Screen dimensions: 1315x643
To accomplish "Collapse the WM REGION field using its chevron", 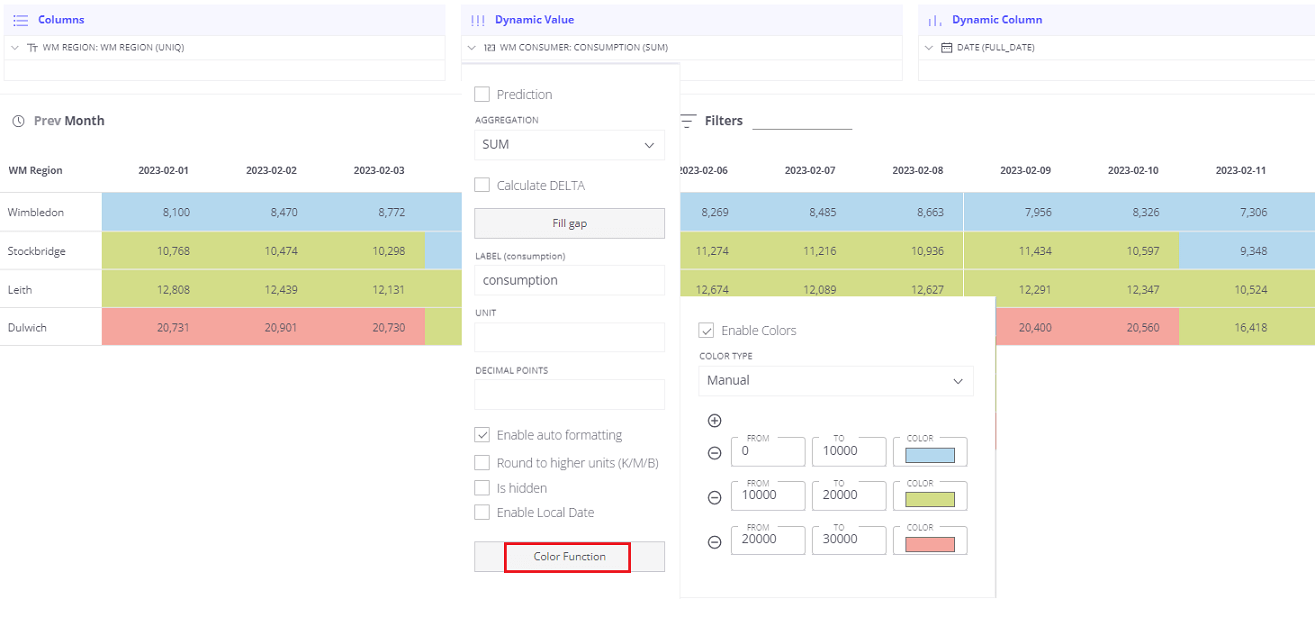I will (14, 47).
